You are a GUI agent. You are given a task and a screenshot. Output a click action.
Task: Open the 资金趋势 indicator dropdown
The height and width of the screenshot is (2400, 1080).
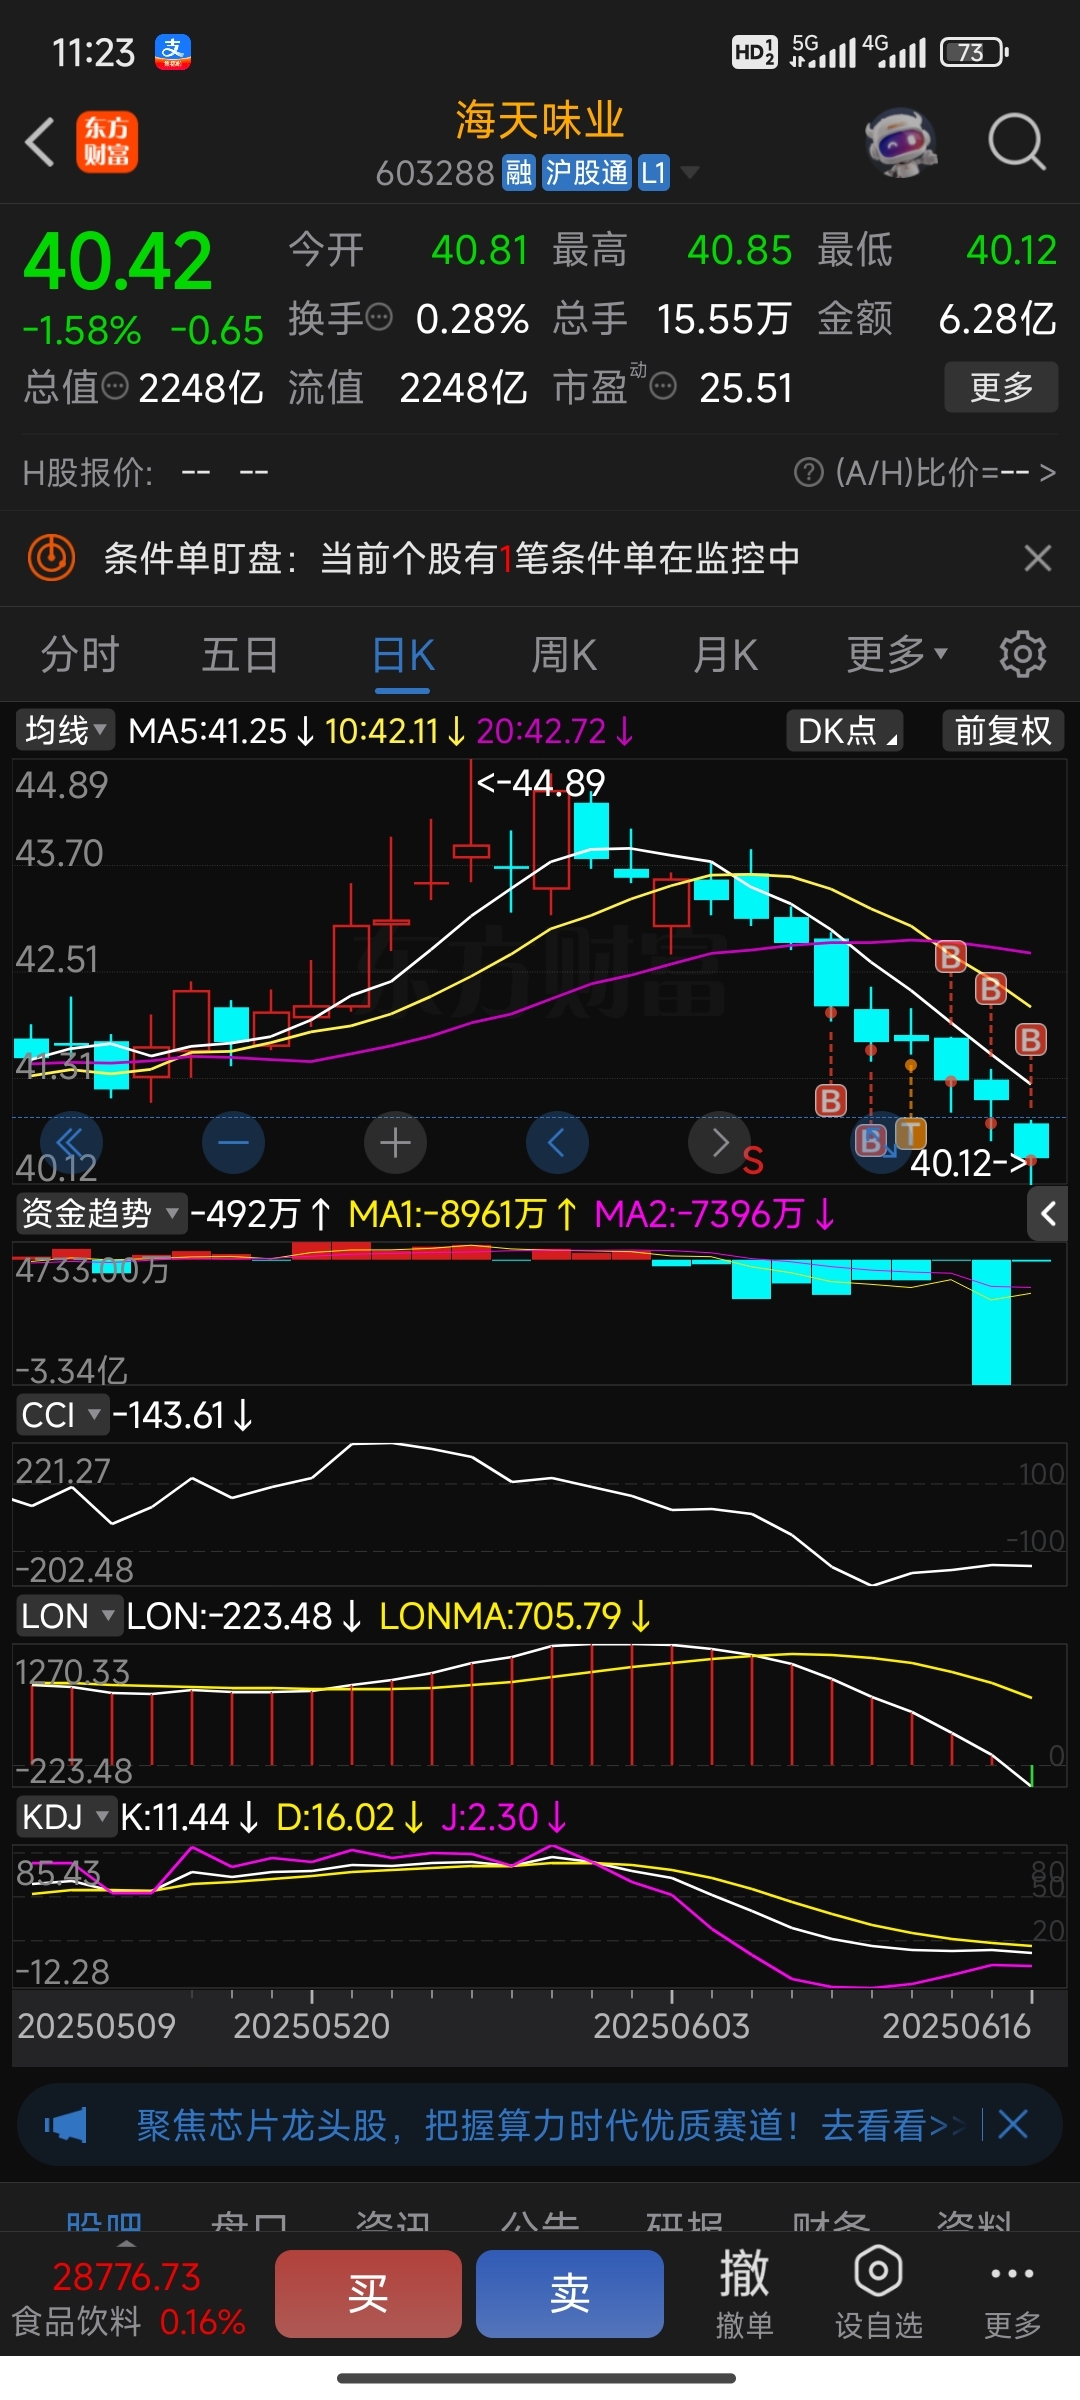pyautogui.click(x=100, y=1214)
